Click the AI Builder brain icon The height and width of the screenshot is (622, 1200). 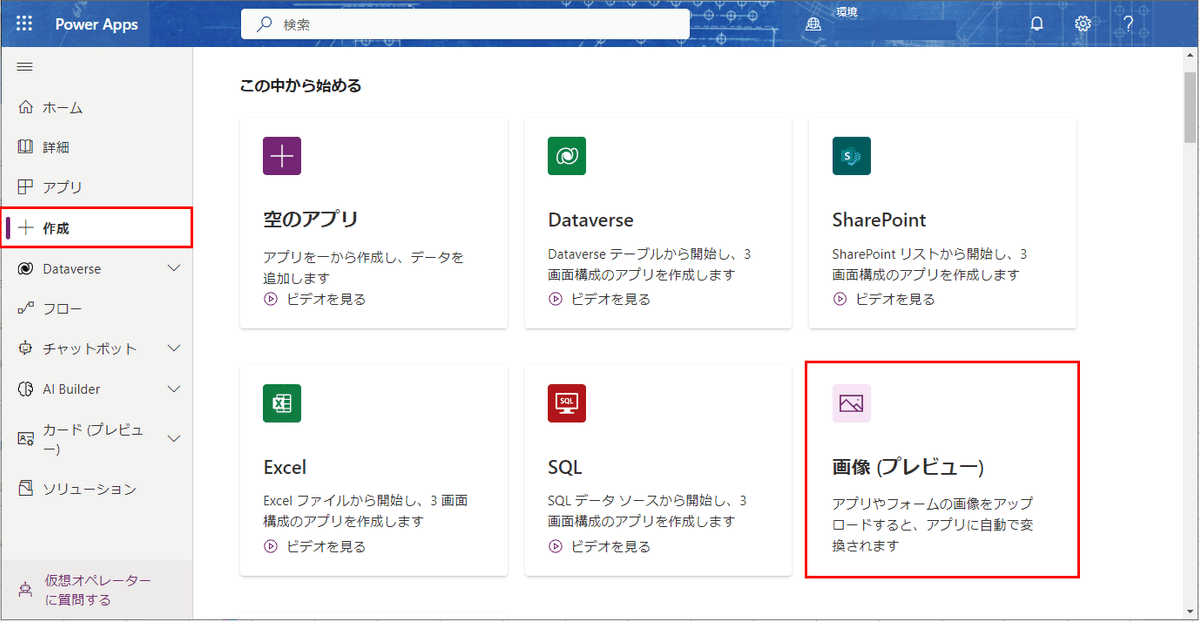coord(26,389)
